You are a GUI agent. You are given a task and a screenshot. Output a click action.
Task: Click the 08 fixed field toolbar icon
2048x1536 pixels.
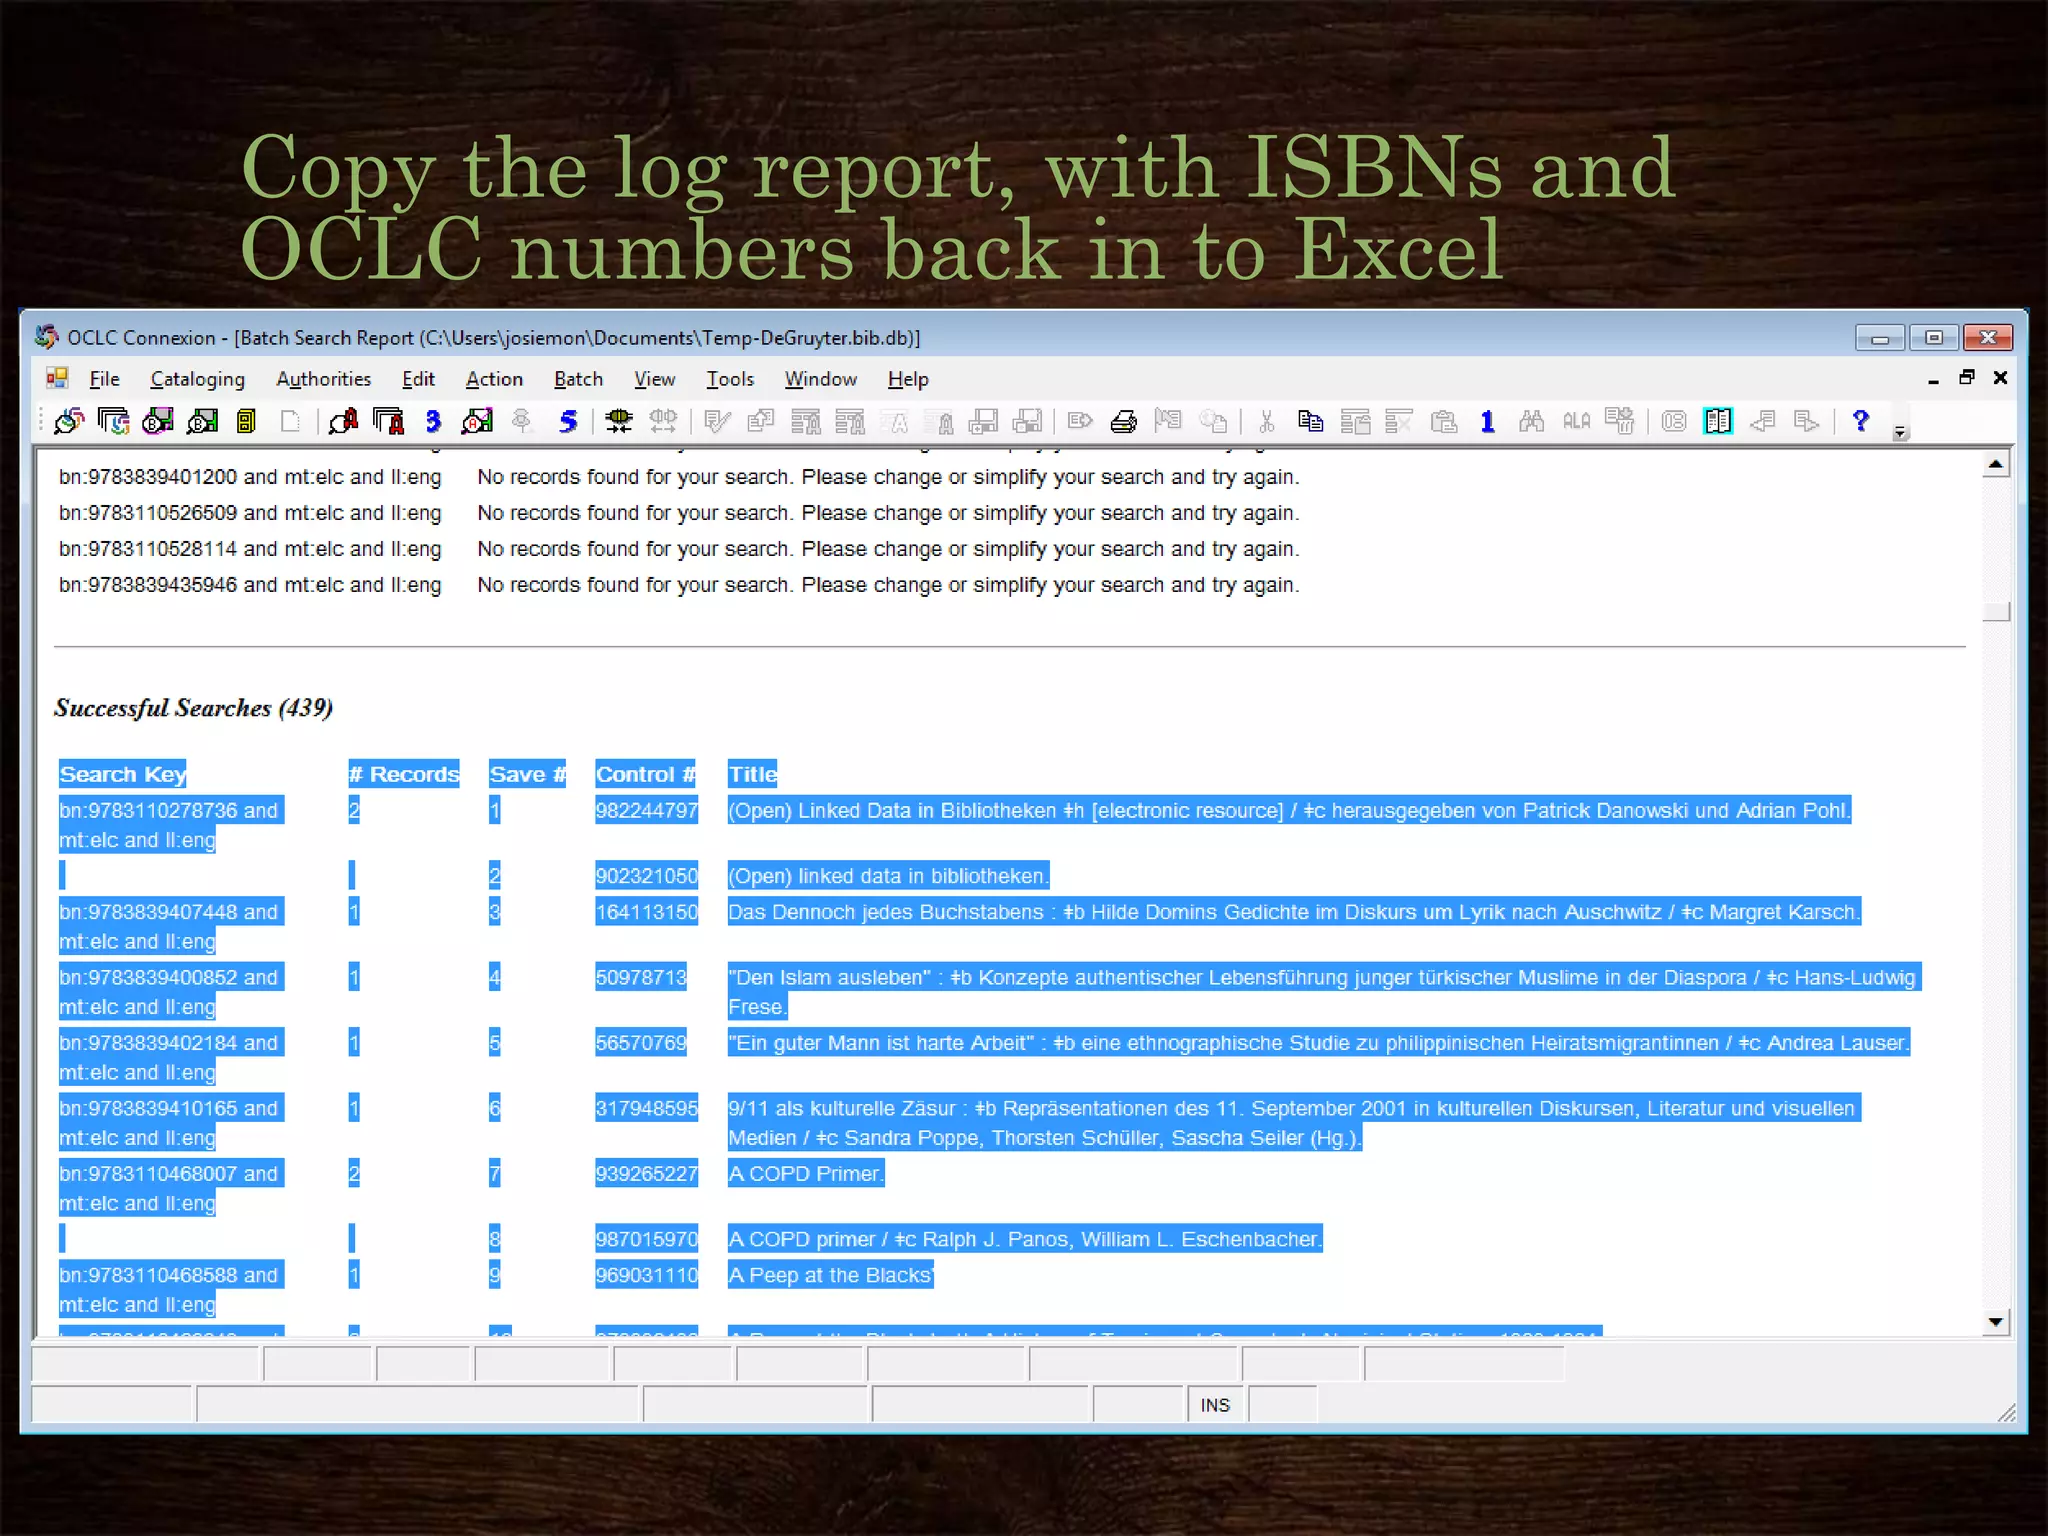(1674, 421)
